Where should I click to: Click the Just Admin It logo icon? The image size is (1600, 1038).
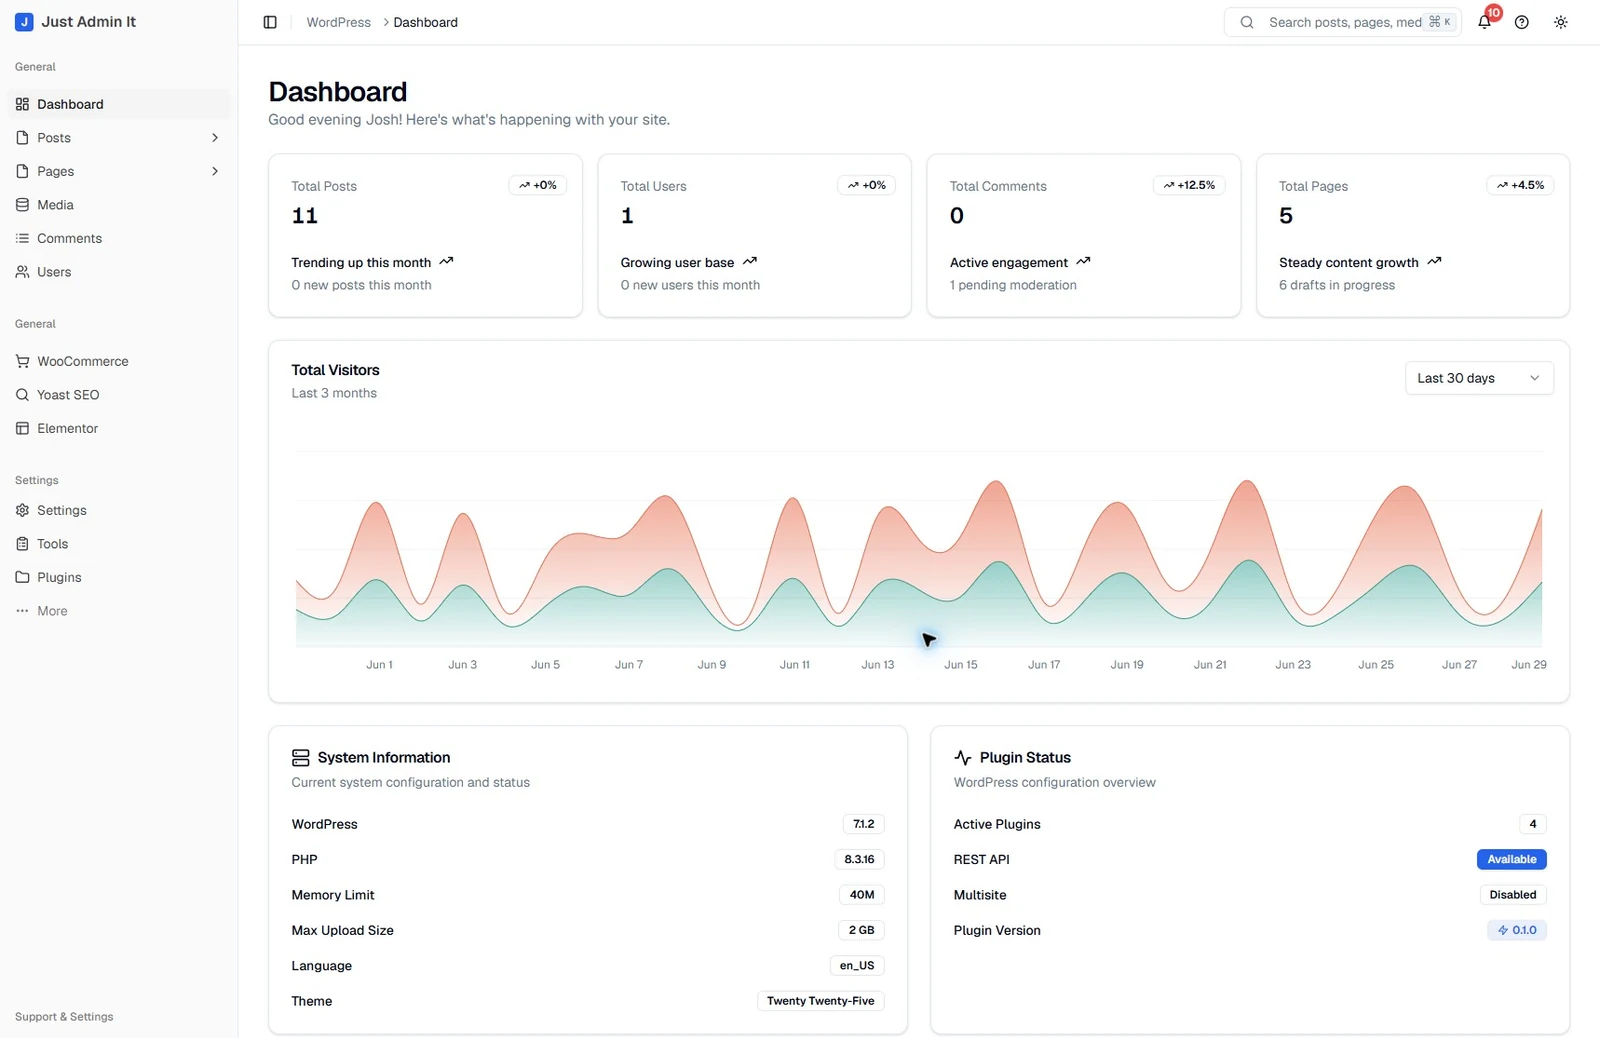[x=24, y=22]
